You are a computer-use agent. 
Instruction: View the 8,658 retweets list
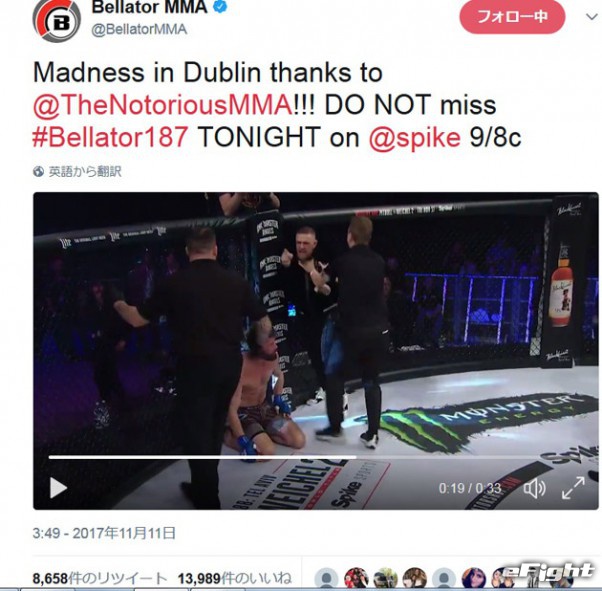100,578
